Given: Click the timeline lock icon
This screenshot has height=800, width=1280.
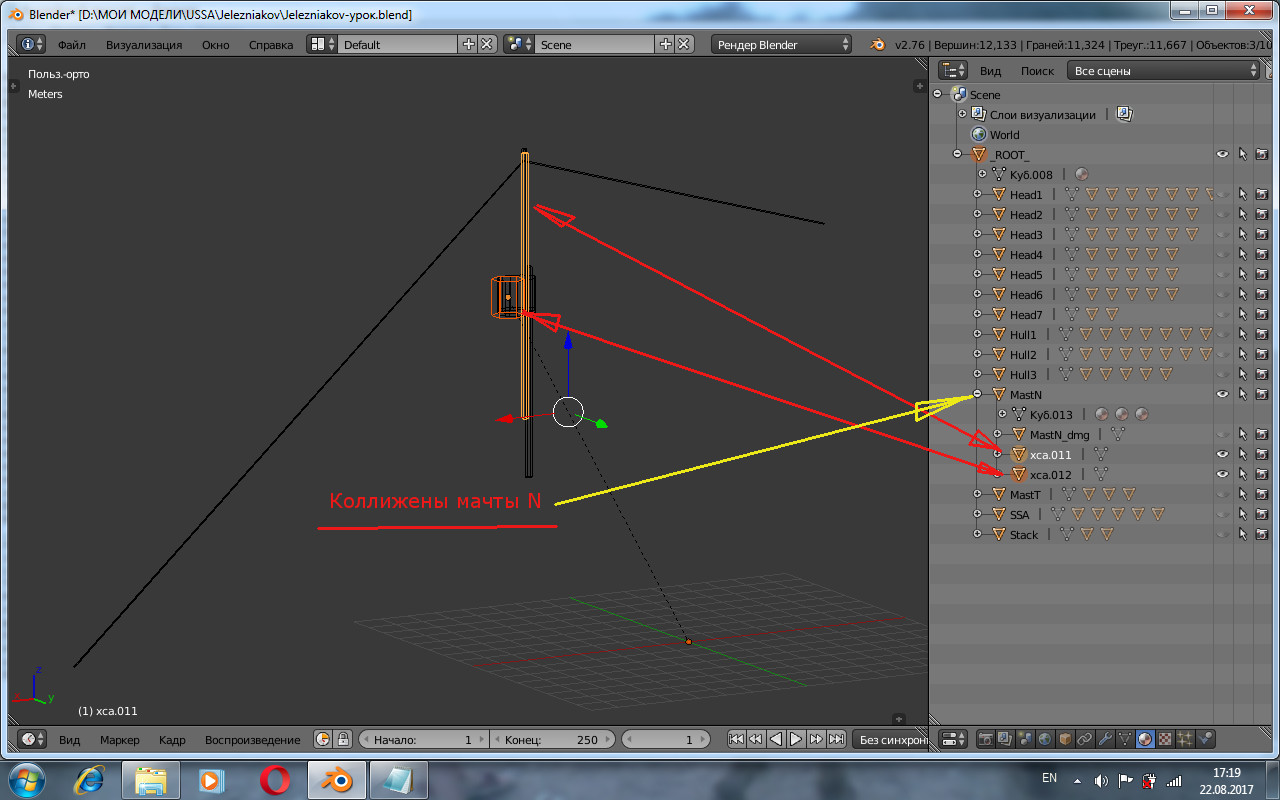Looking at the screenshot, I should tap(343, 740).
